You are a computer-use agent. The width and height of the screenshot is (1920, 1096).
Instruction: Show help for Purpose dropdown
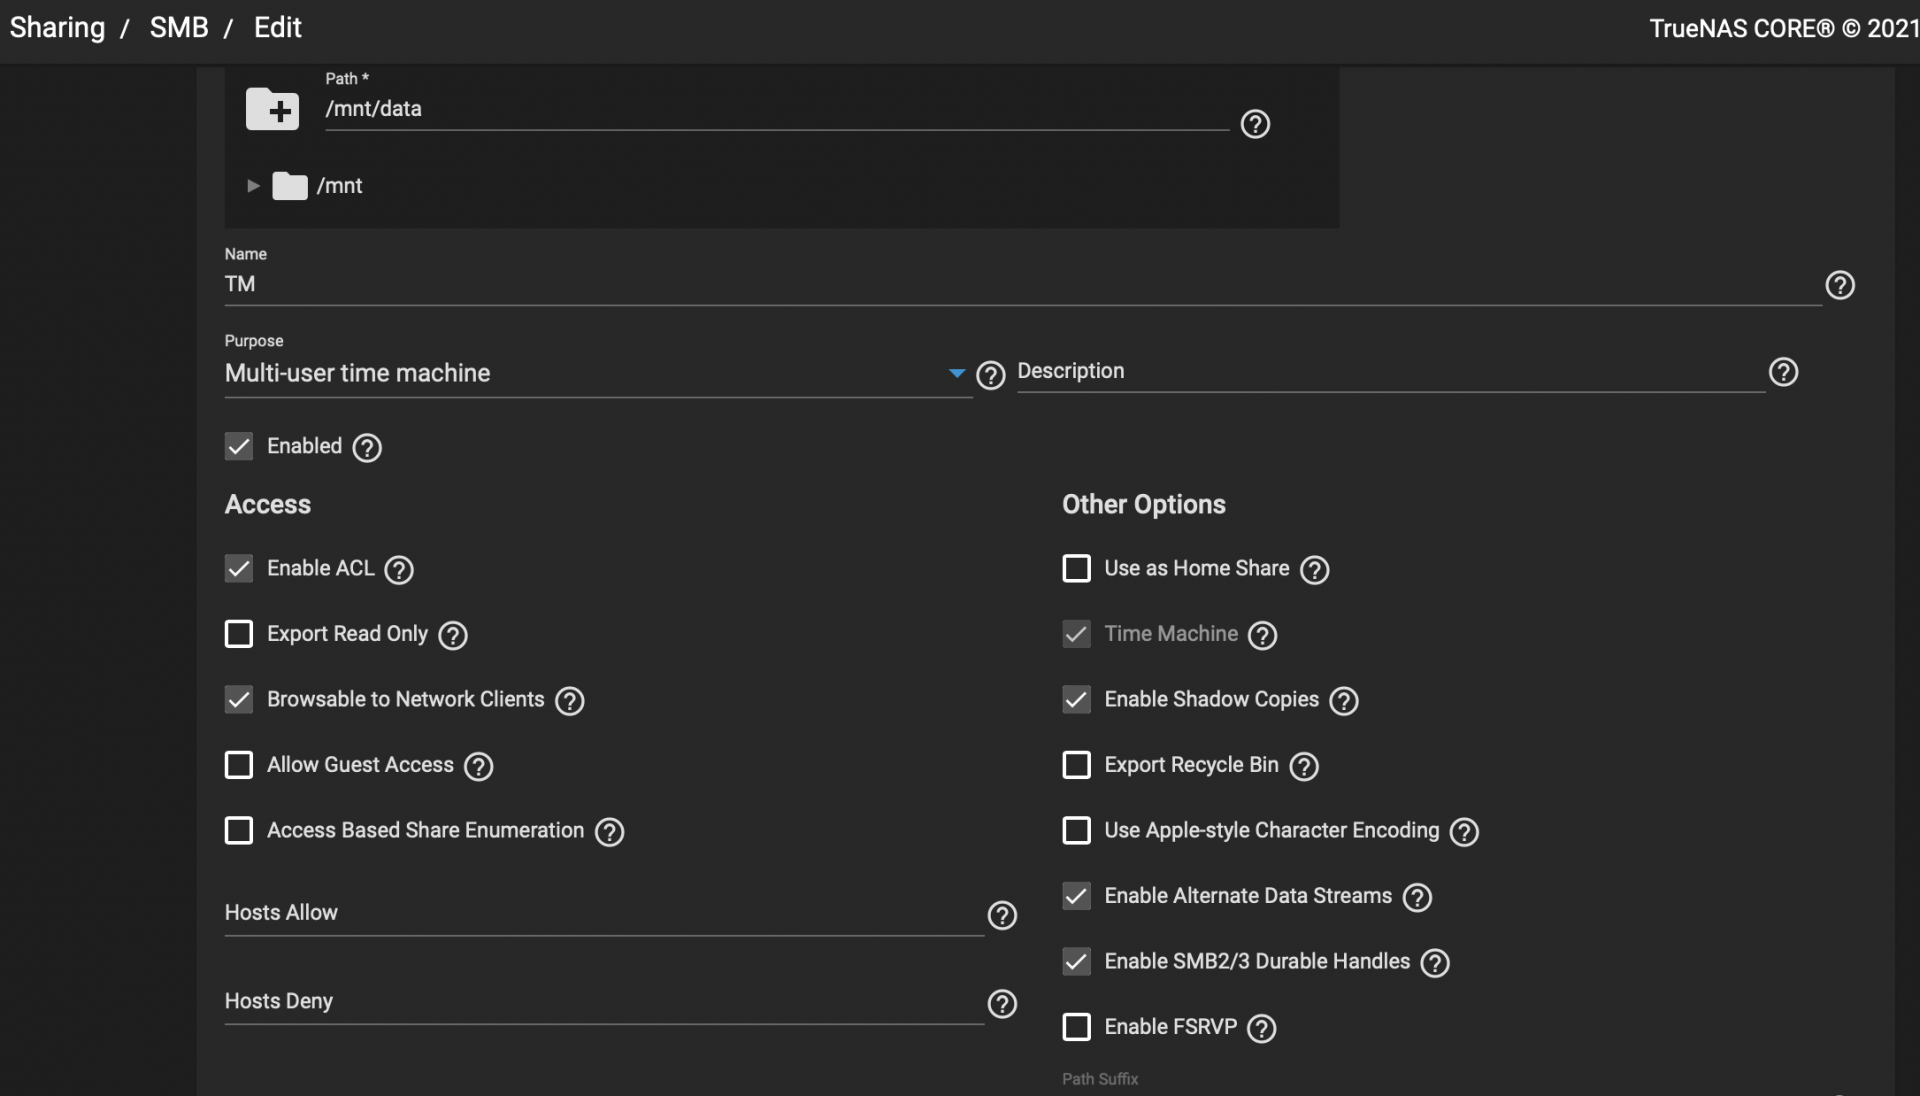point(990,375)
